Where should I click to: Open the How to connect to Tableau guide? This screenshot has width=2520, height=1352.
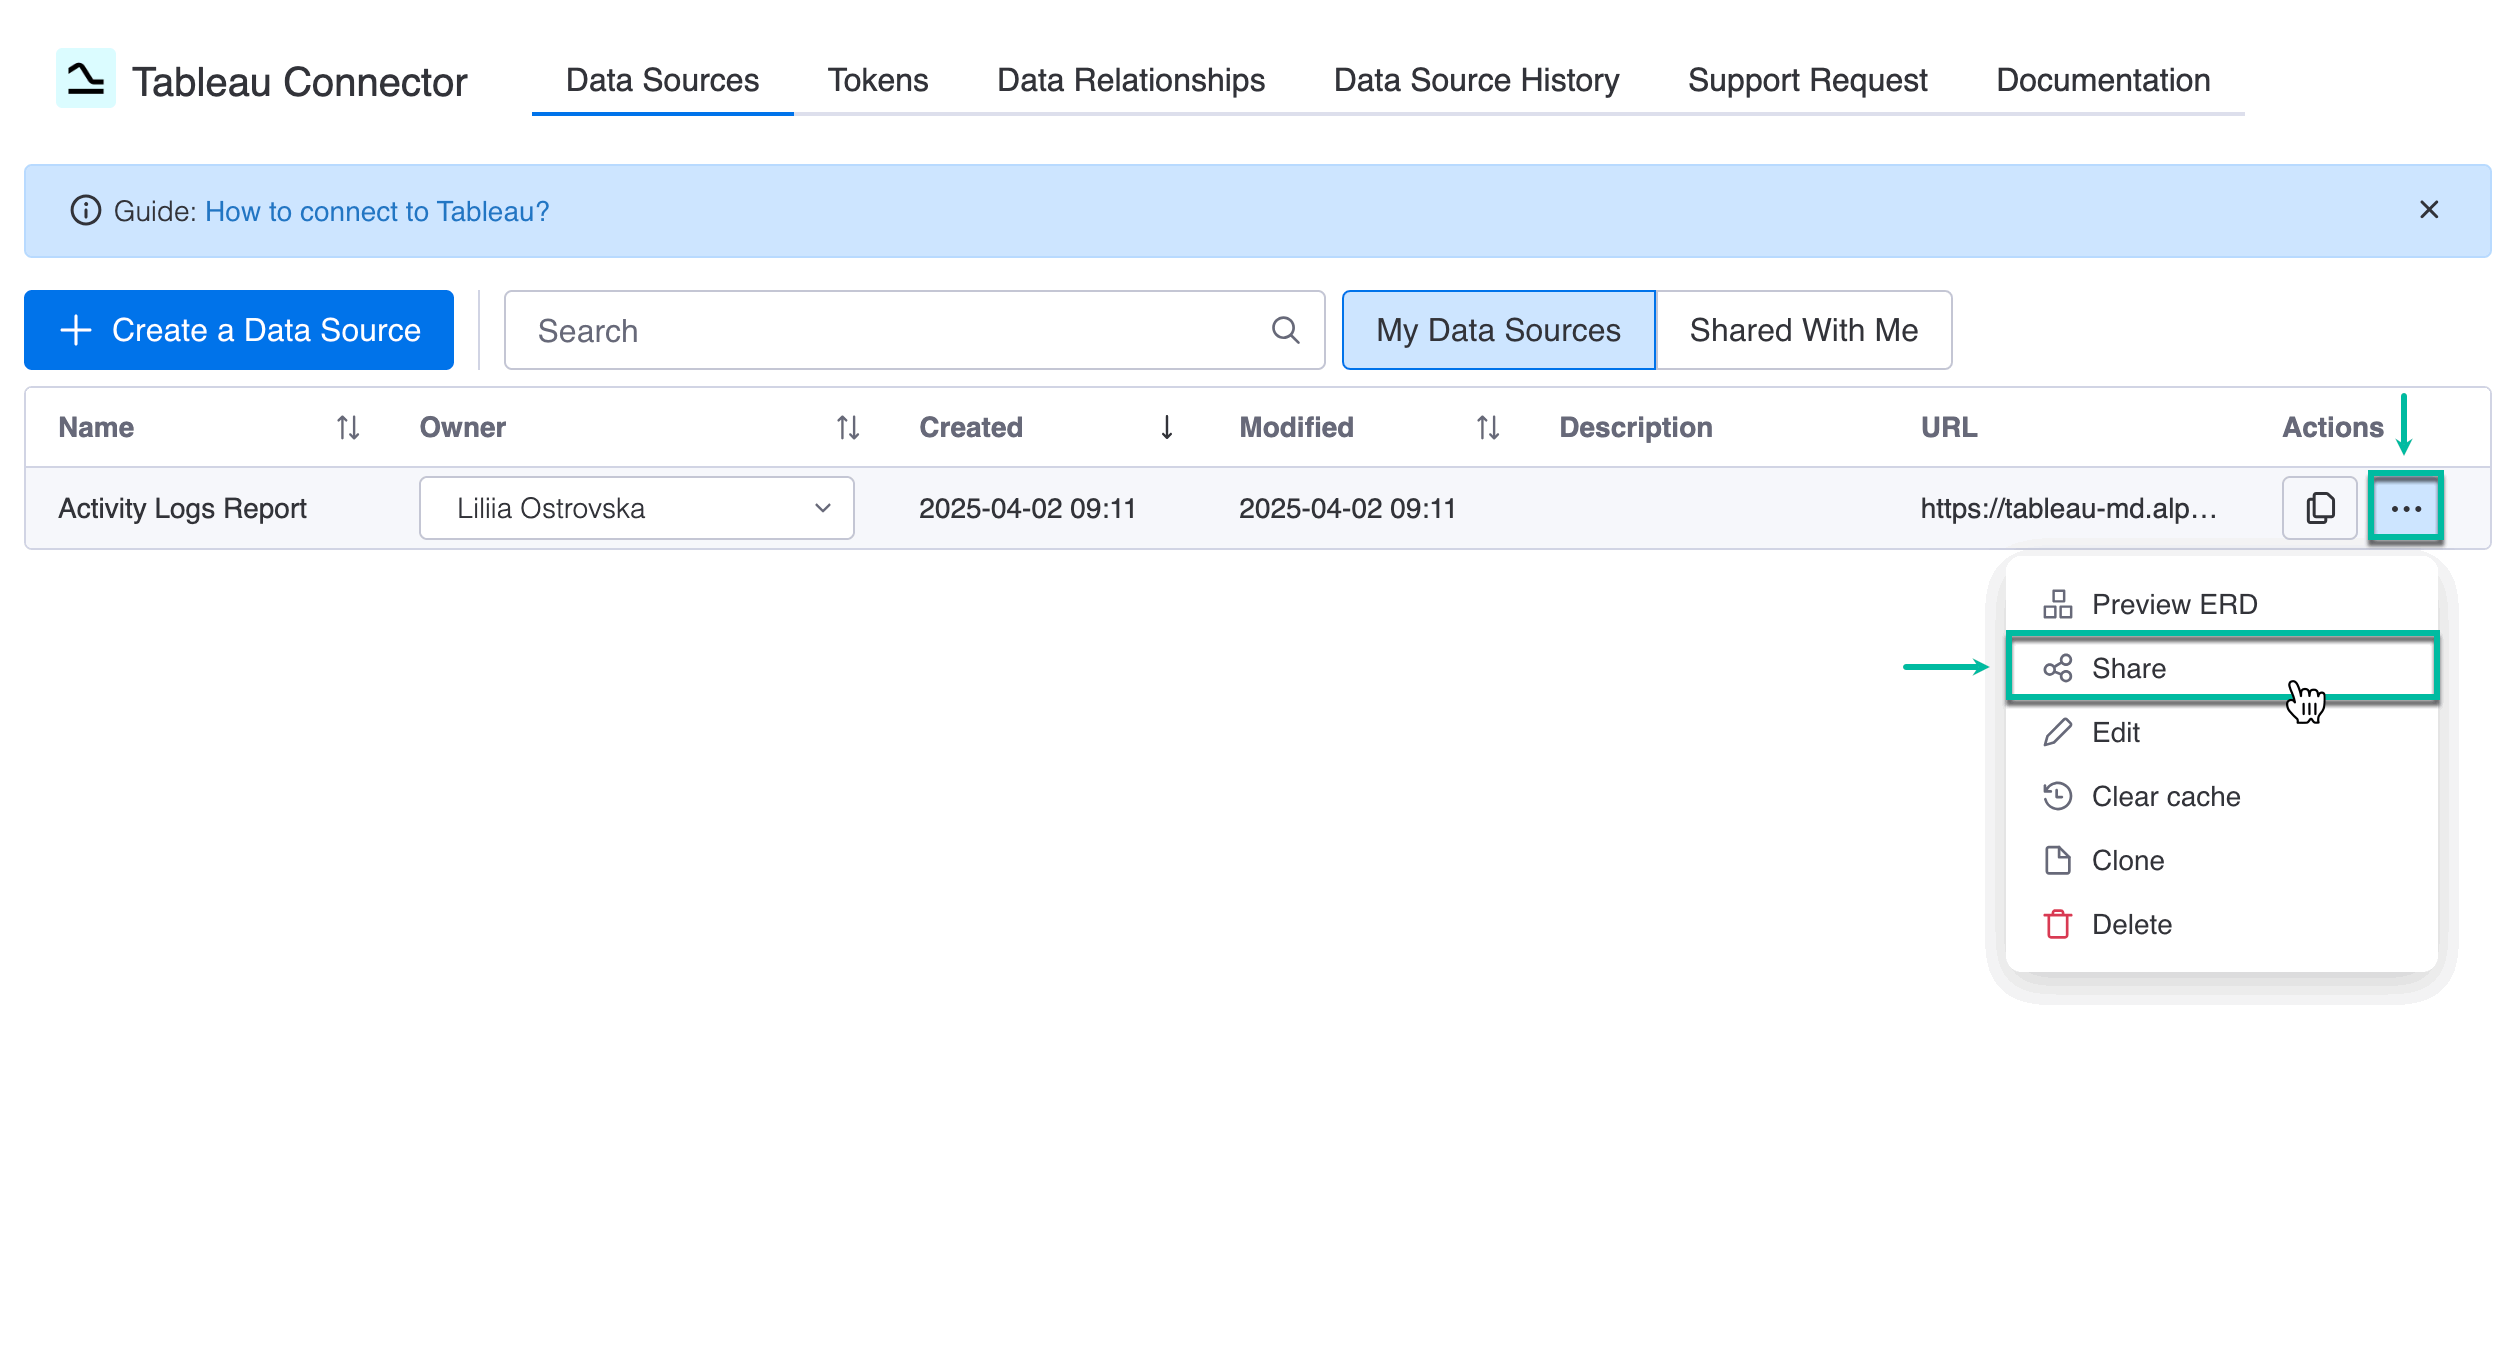pyautogui.click(x=376, y=211)
